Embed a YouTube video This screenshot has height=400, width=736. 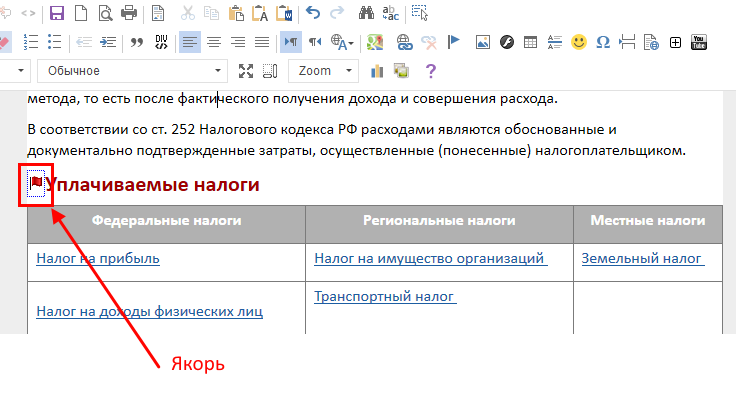click(x=699, y=42)
